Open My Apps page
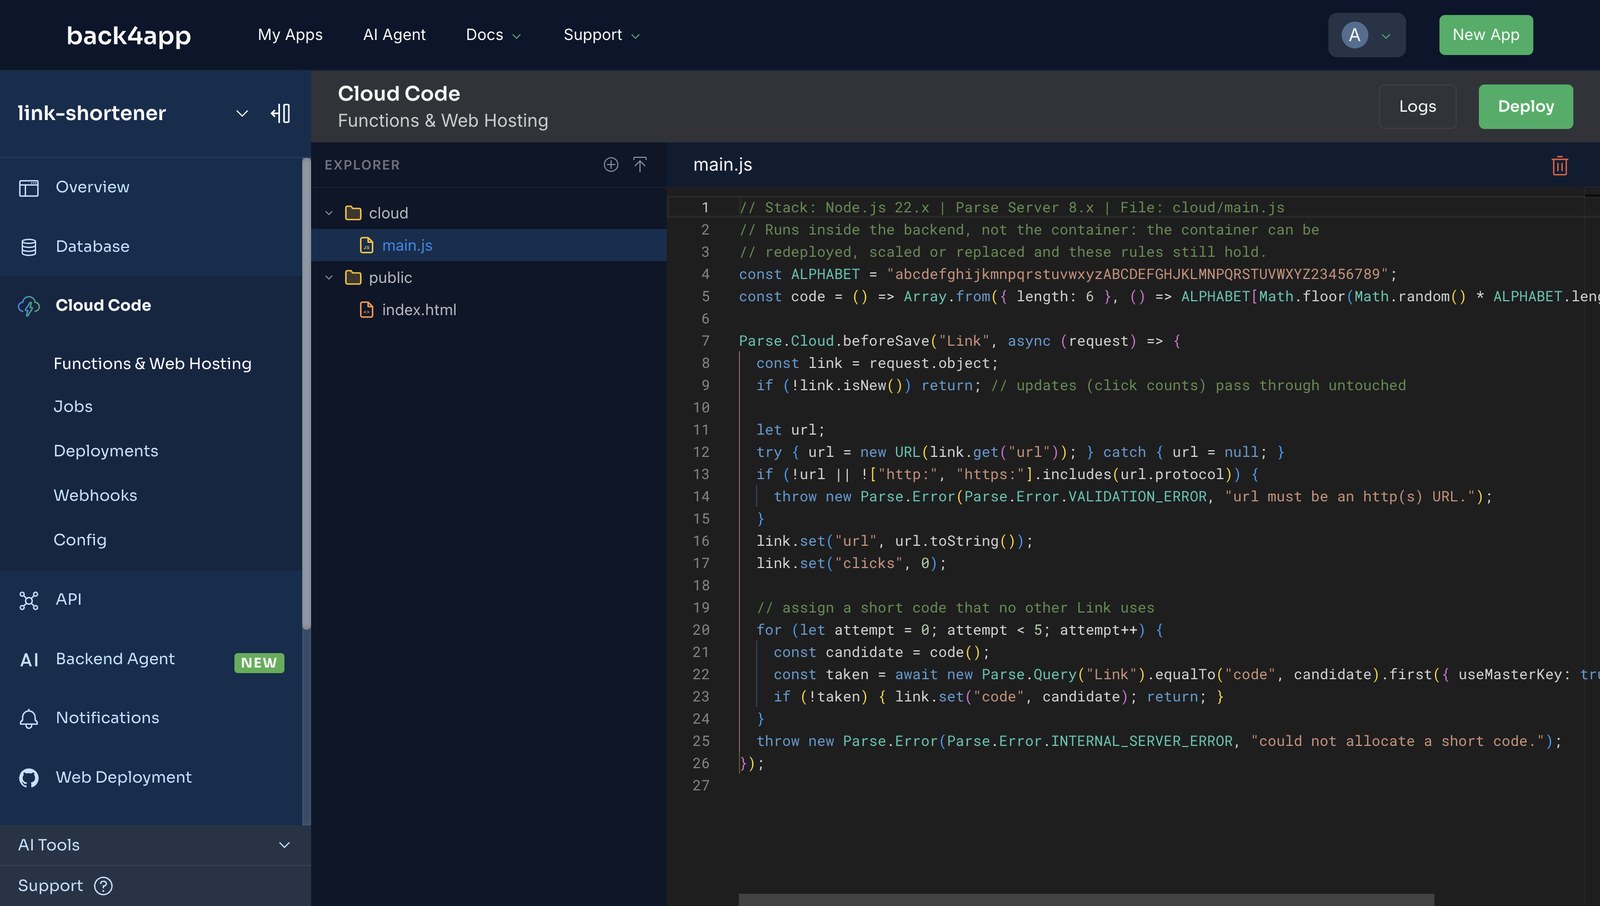This screenshot has width=1600, height=906. pos(290,35)
